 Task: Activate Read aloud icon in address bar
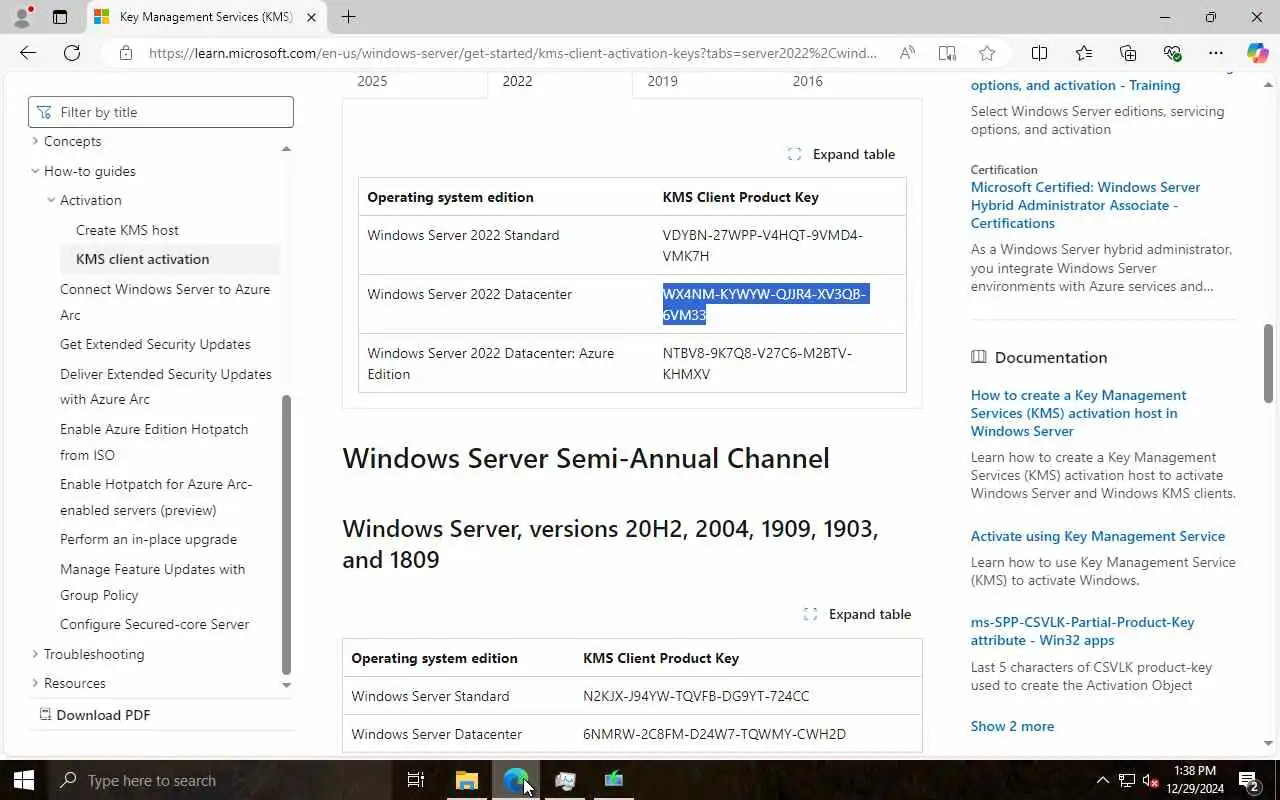(x=907, y=53)
